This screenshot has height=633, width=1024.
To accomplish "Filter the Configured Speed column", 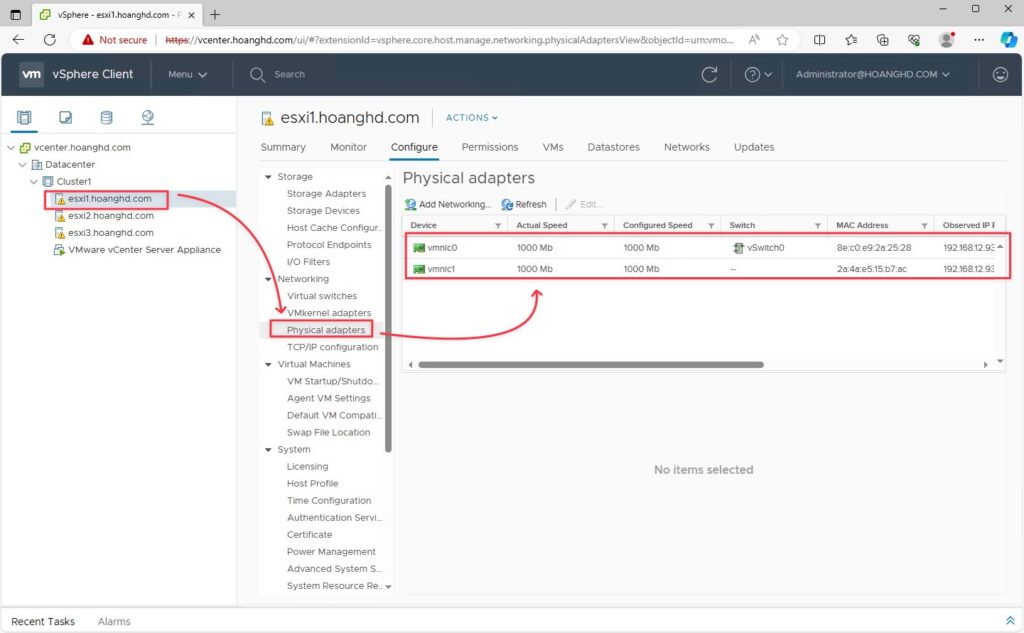I will [x=711, y=225].
